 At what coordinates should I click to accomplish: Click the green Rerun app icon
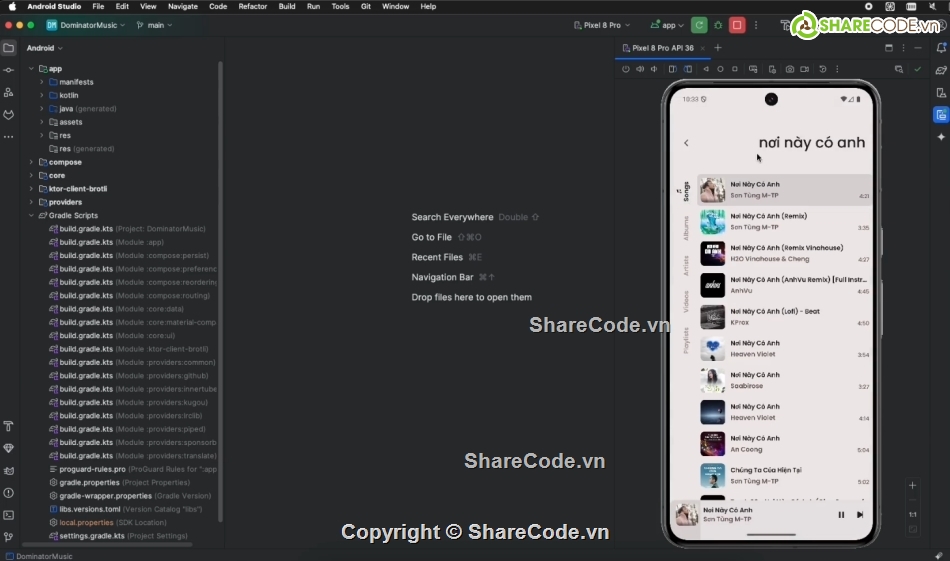point(699,25)
